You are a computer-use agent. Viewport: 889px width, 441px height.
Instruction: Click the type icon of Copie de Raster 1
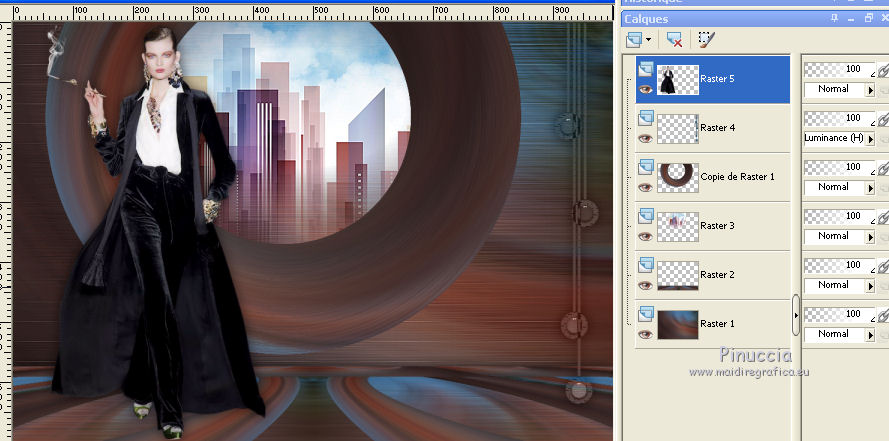(646, 167)
